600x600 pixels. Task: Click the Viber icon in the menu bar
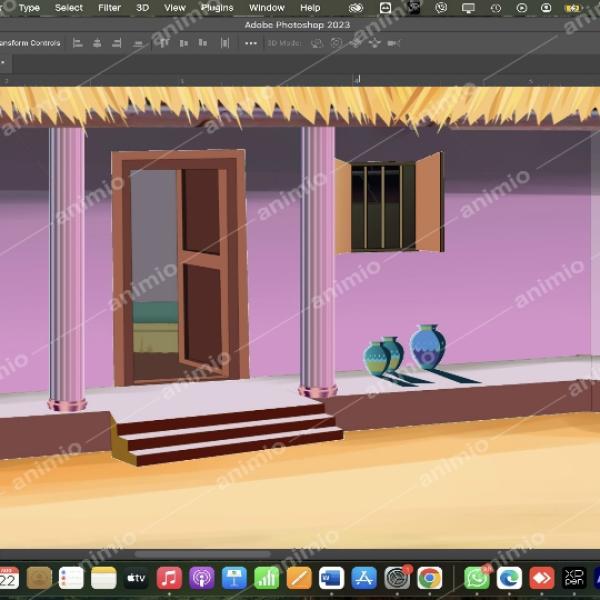coord(441,8)
